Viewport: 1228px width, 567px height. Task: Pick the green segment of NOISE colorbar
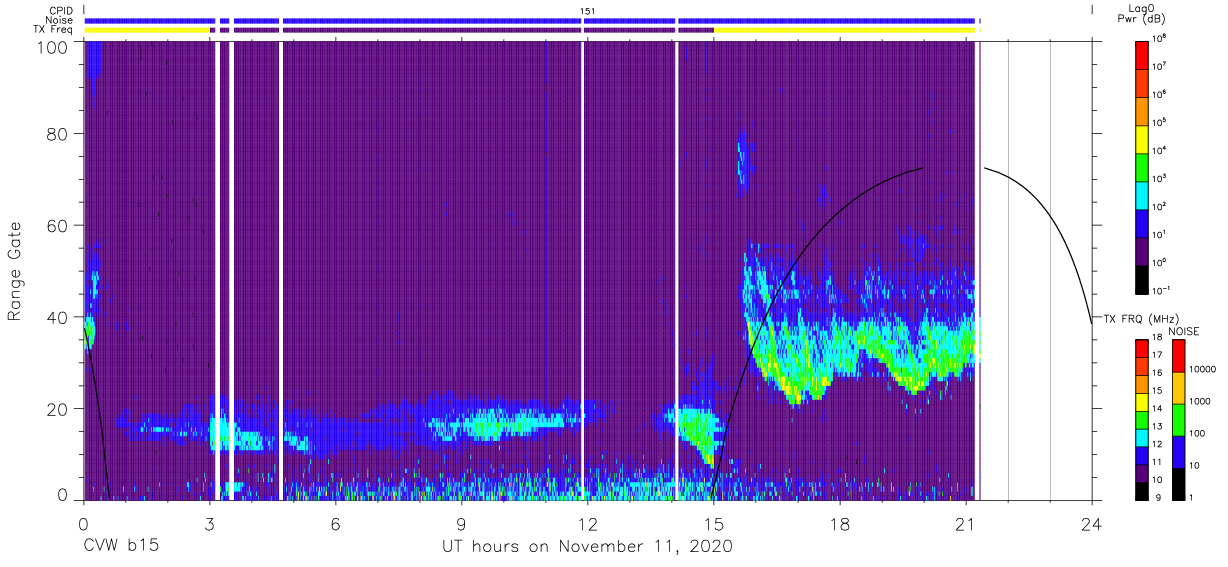[1177, 420]
